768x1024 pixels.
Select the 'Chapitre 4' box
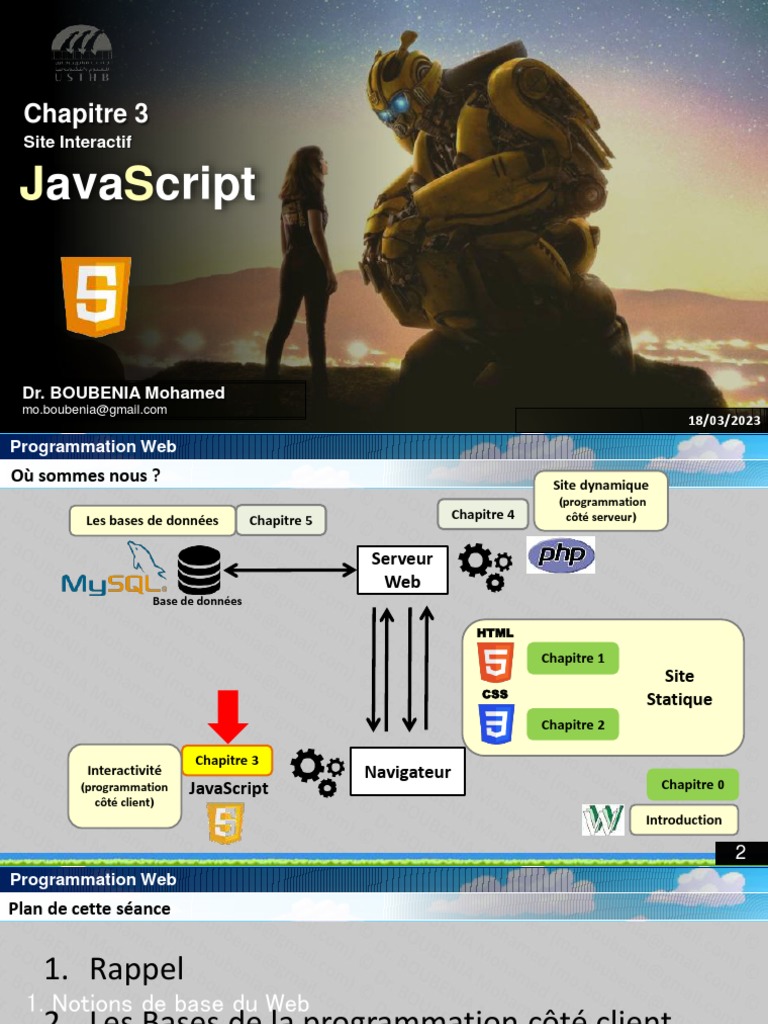coord(483,515)
